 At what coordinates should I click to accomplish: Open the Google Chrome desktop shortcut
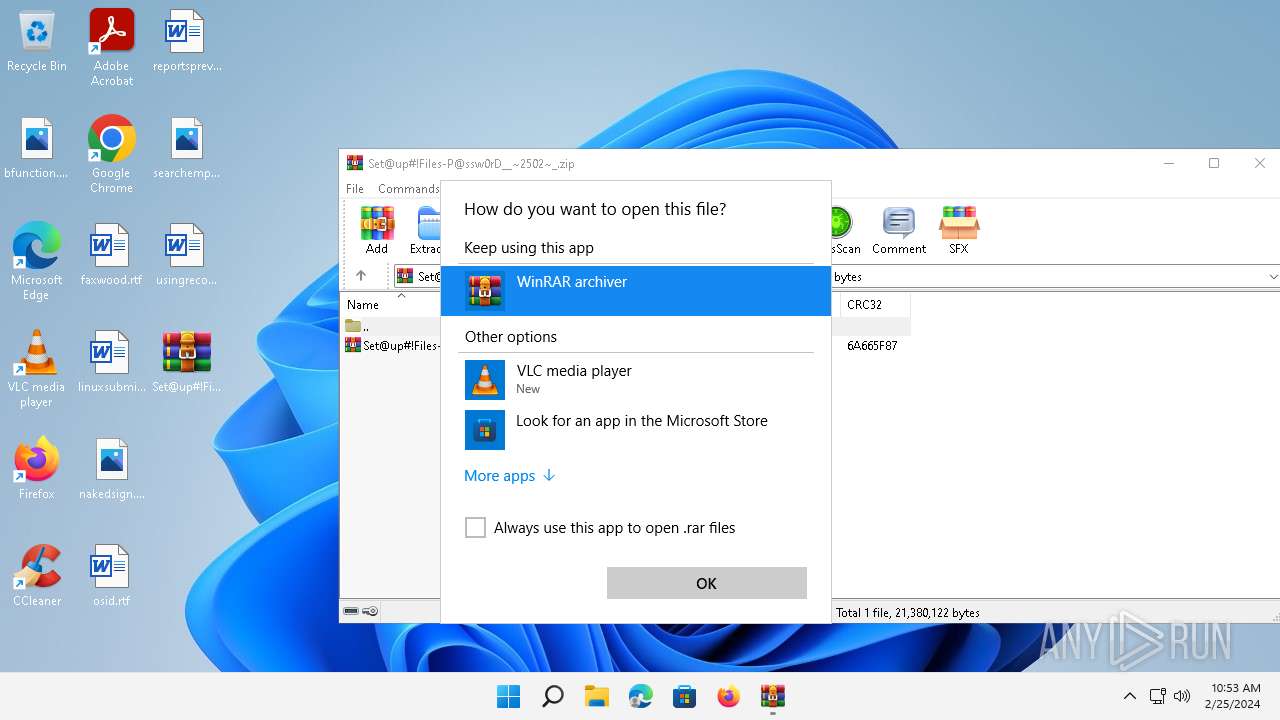pos(112,155)
